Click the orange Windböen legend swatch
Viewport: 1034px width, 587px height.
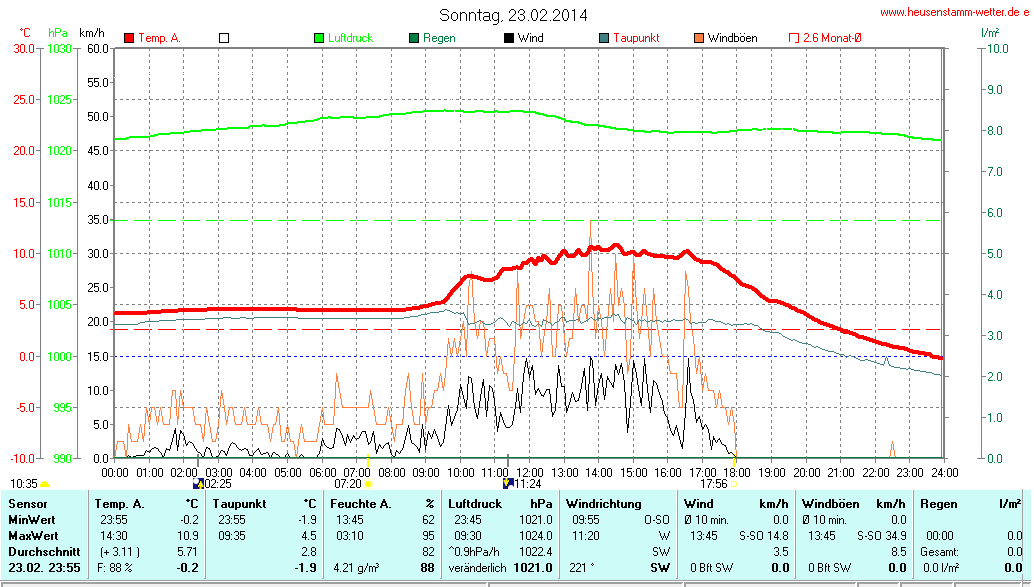click(699, 38)
